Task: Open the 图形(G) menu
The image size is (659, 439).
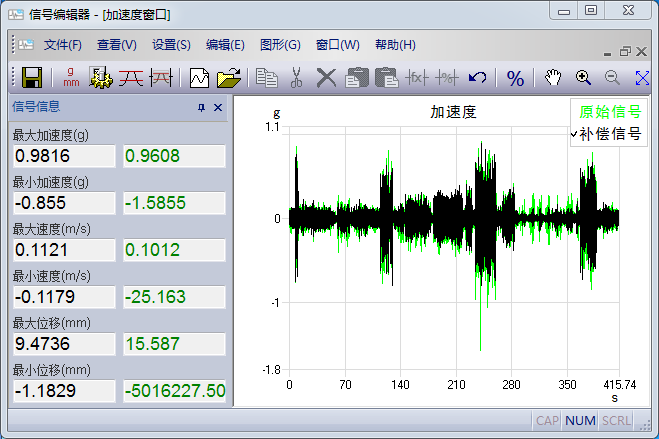Action: (279, 45)
